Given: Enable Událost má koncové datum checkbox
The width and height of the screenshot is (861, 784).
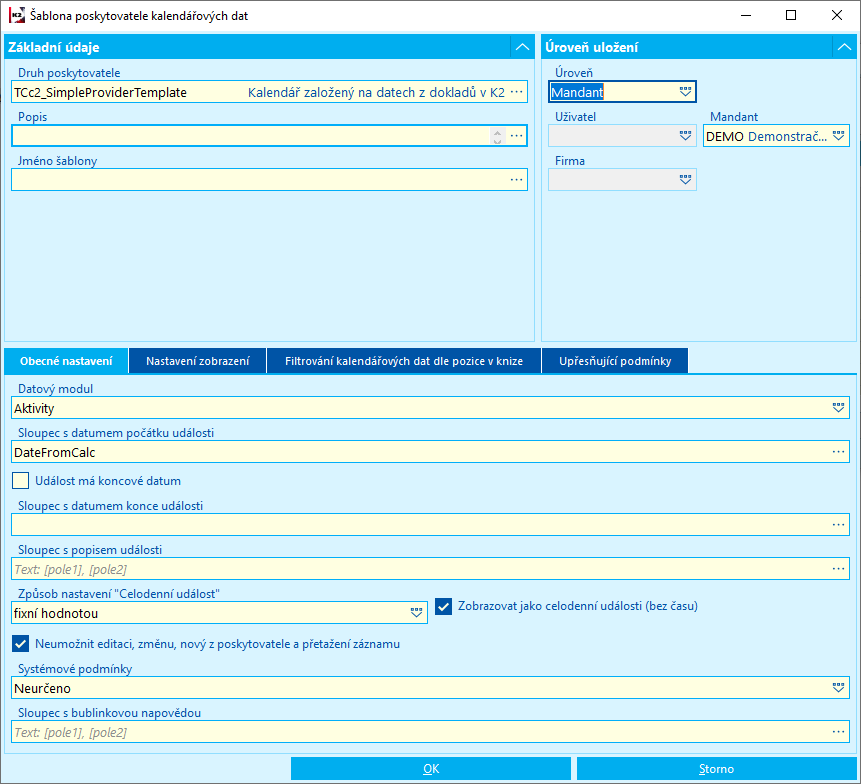Looking at the screenshot, I should pos(21,480).
